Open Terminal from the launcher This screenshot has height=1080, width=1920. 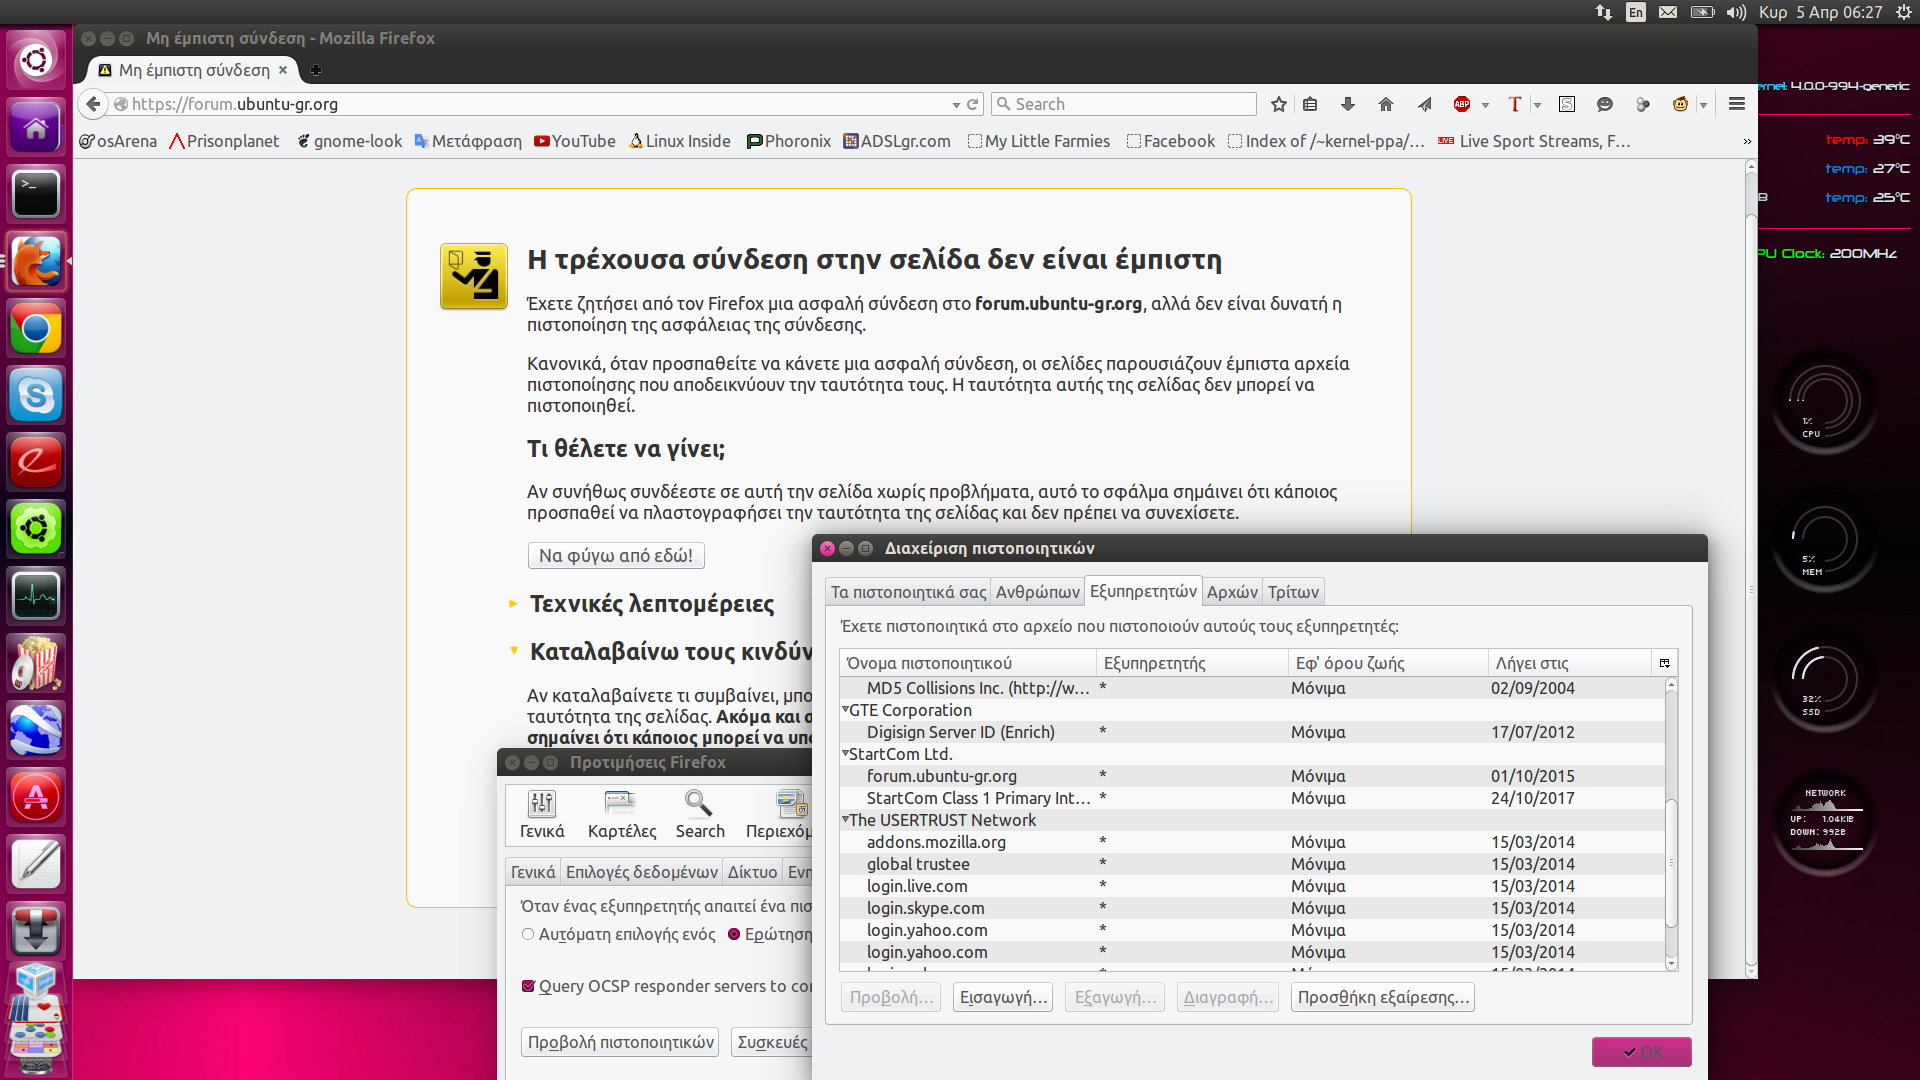click(36, 193)
